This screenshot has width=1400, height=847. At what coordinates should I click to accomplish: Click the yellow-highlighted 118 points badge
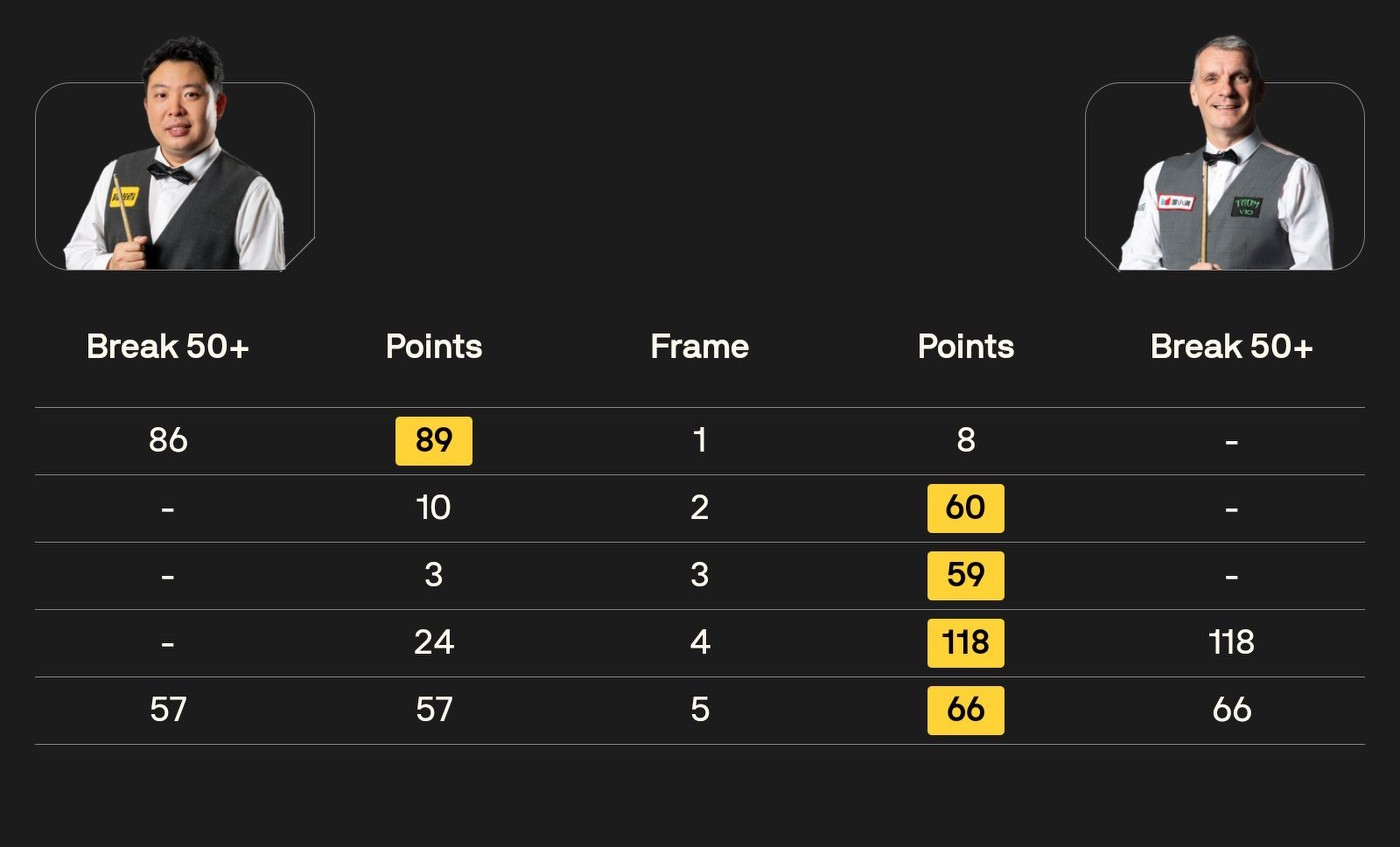pos(965,643)
